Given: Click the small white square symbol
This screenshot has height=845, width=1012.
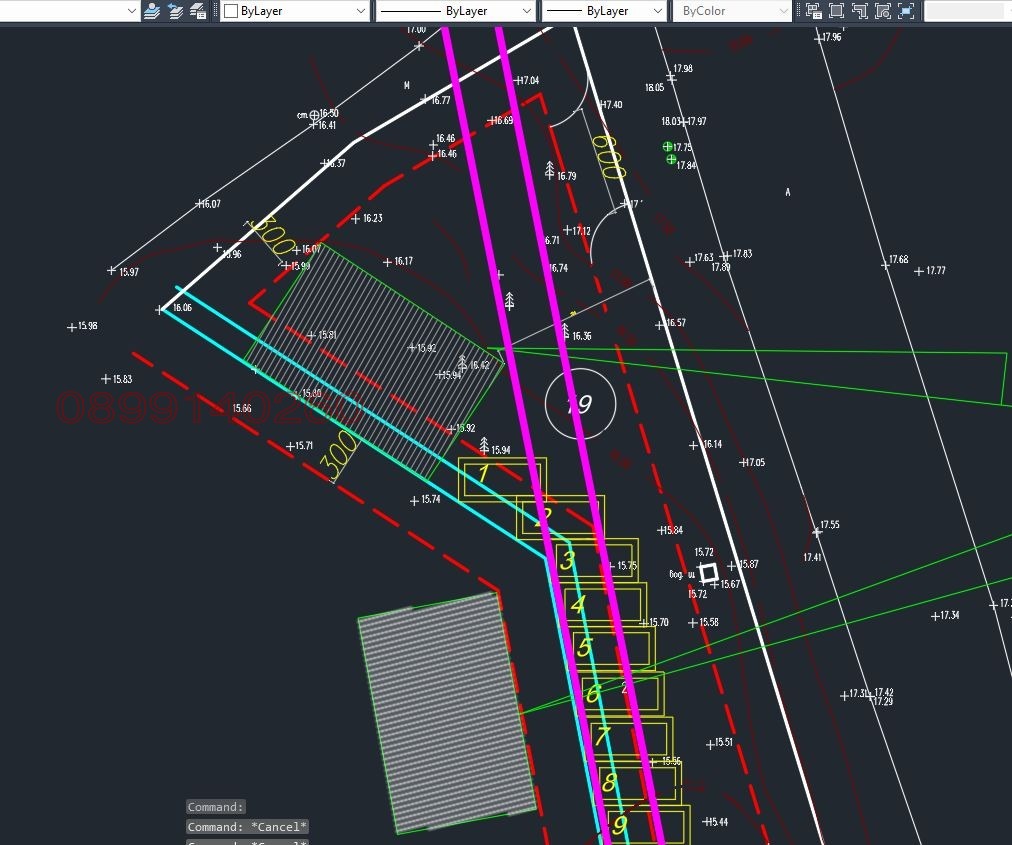Looking at the screenshot, I should point(708,573).
